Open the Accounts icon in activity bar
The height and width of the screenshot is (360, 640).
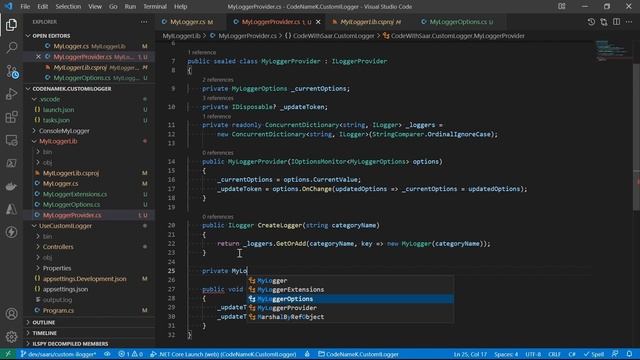click(11, 313)
